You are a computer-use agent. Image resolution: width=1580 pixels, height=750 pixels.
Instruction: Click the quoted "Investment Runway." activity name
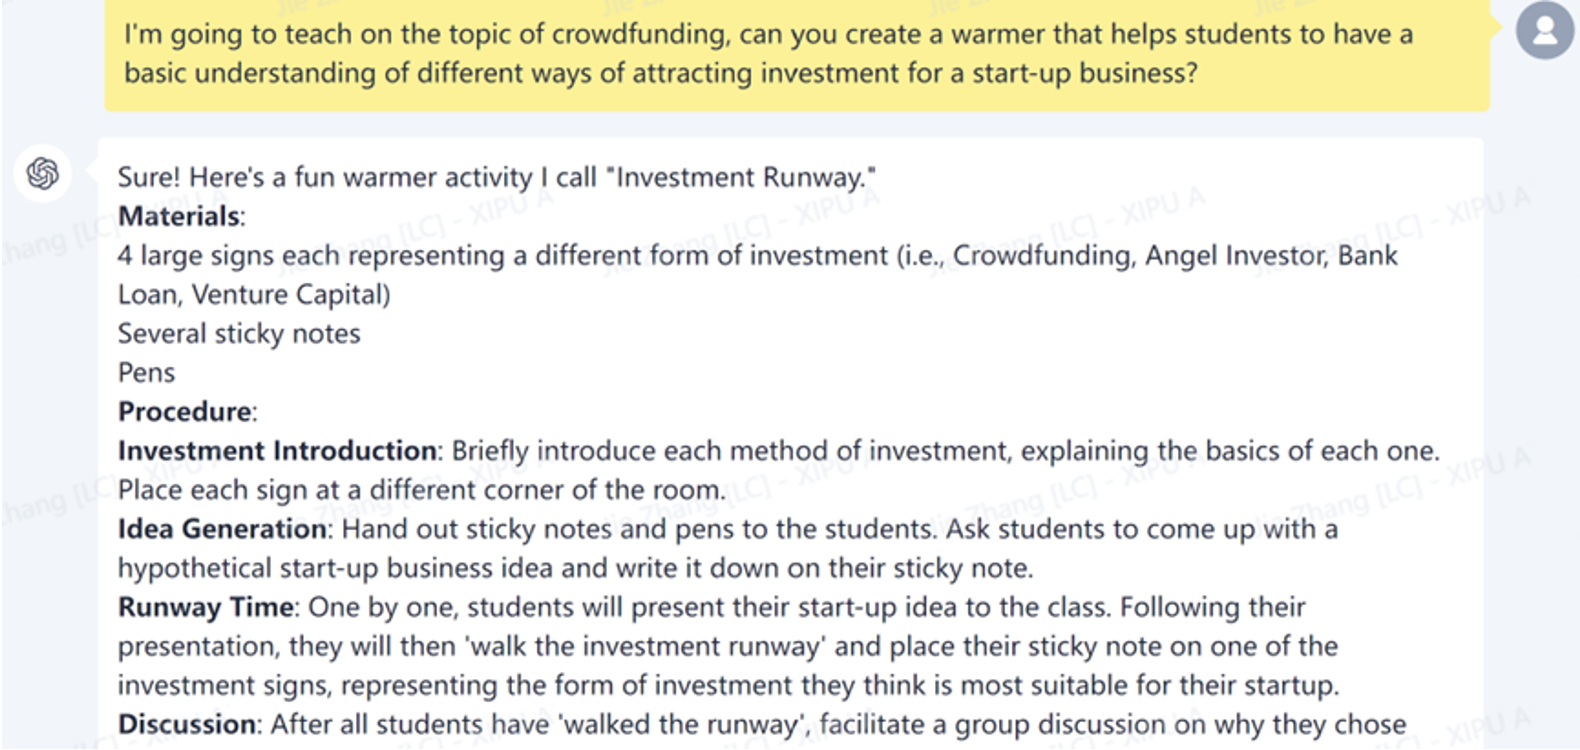[x=746, y=177]
